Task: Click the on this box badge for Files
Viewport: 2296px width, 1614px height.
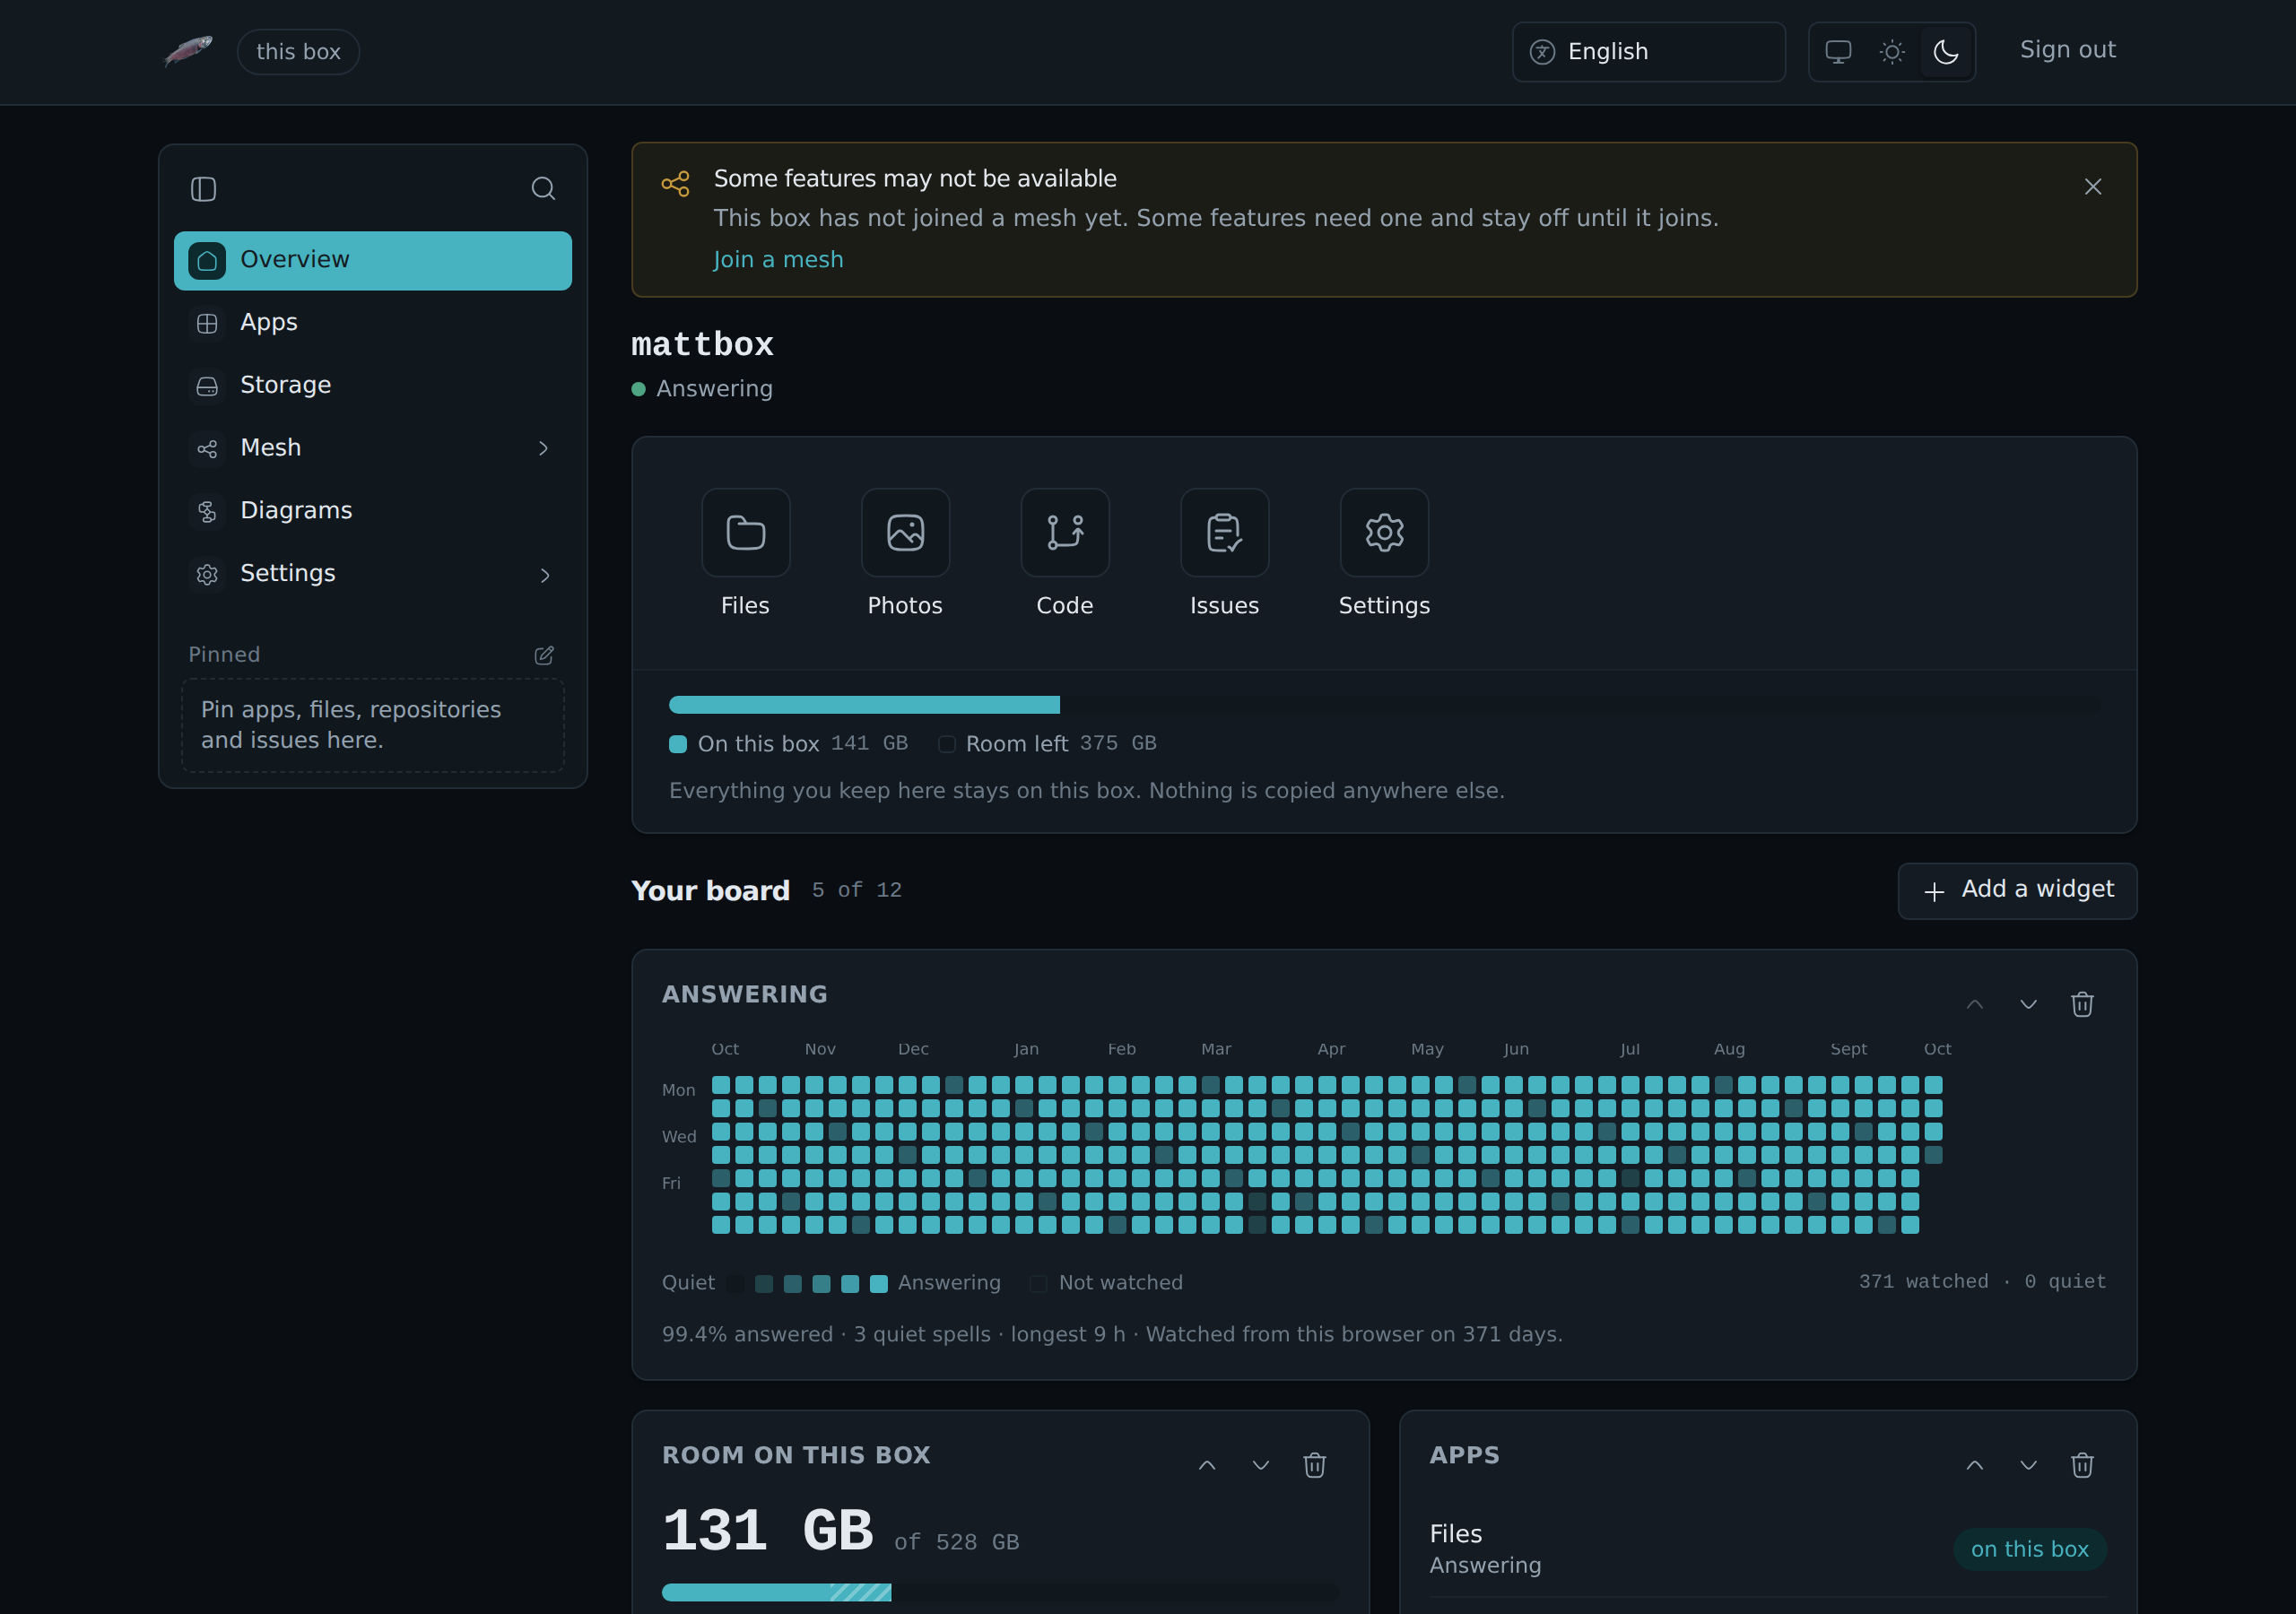Action: (x=2029, y=1549)
